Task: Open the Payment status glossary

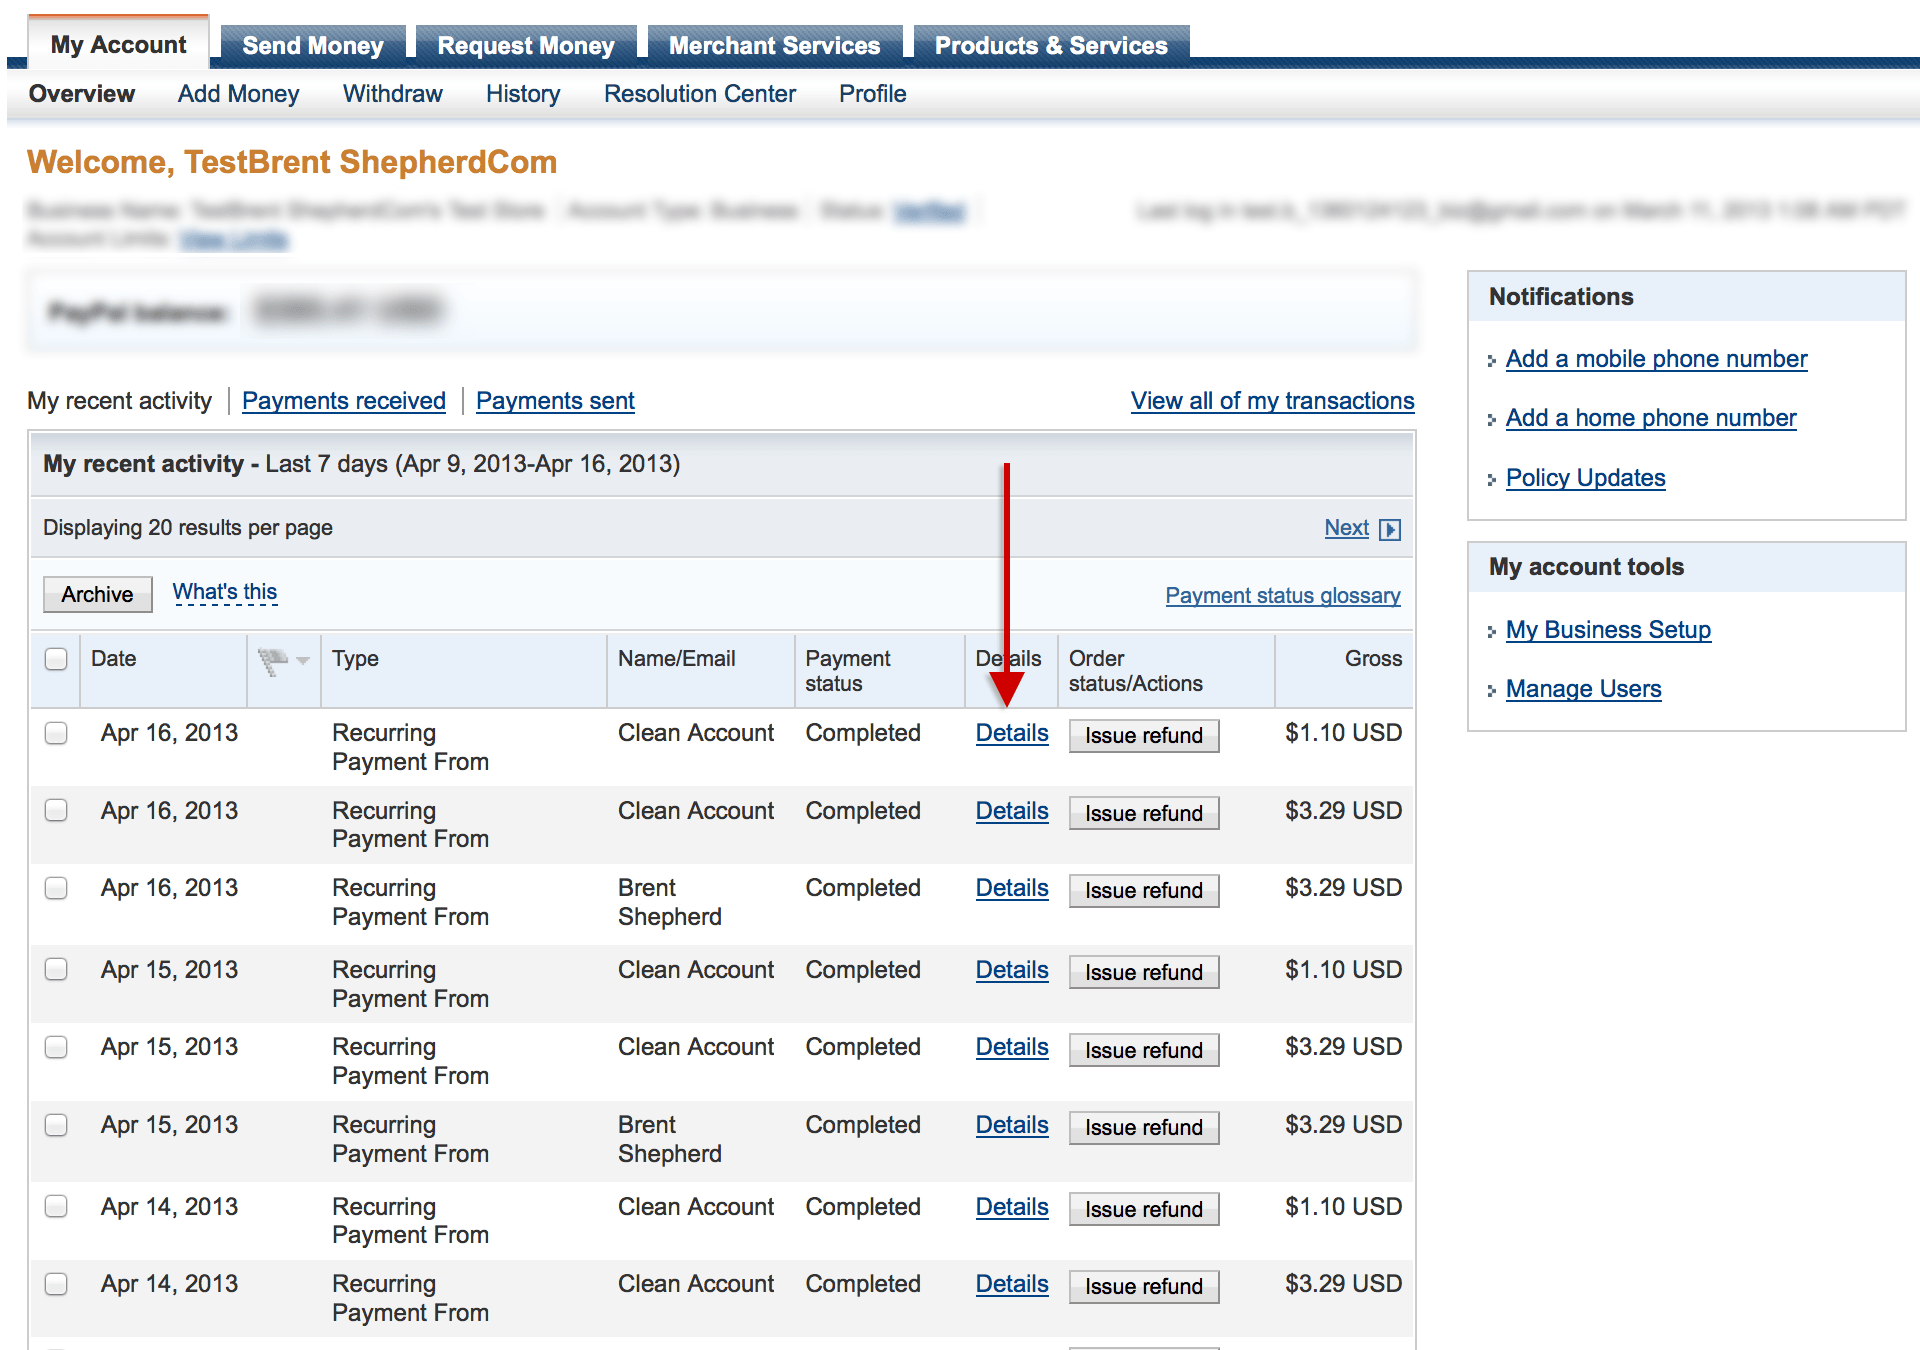Action: tap(1283, 595)
